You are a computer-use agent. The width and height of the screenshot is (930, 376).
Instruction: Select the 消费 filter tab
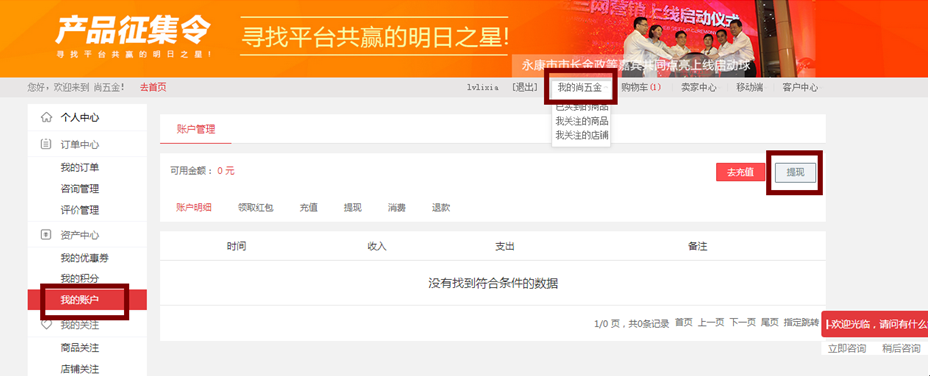[x=397, y=208]
